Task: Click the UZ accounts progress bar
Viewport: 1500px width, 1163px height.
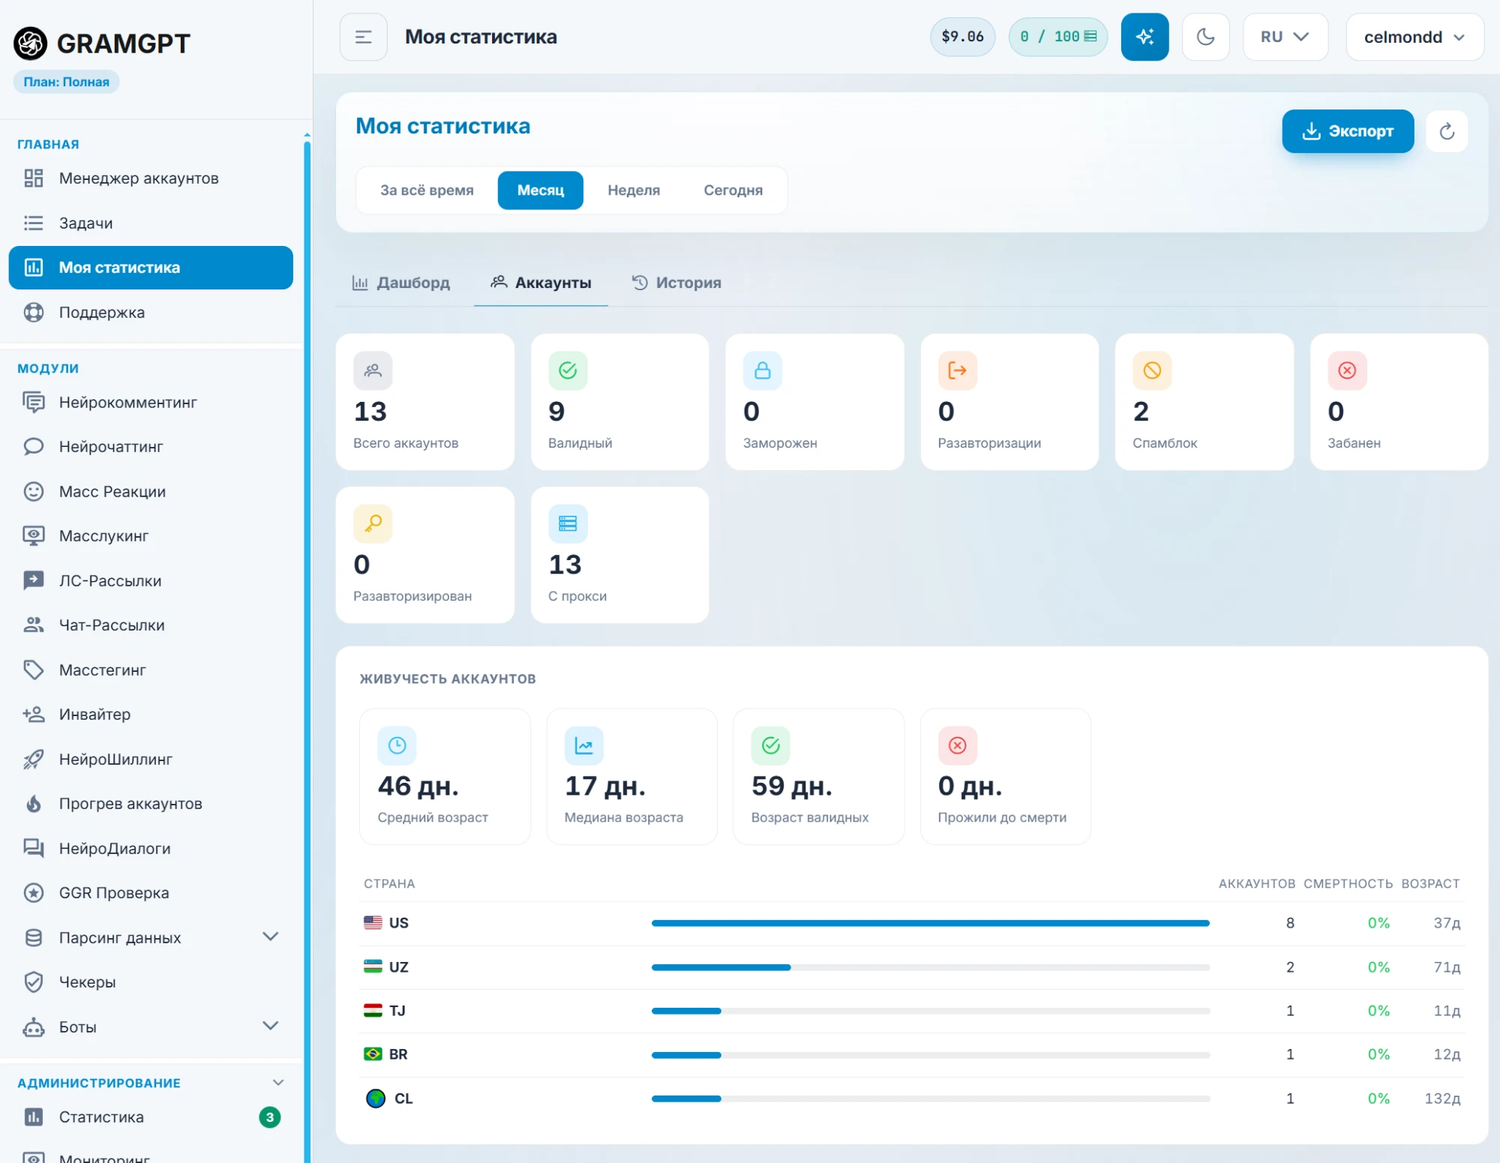Action: click(x=931, y=967)
